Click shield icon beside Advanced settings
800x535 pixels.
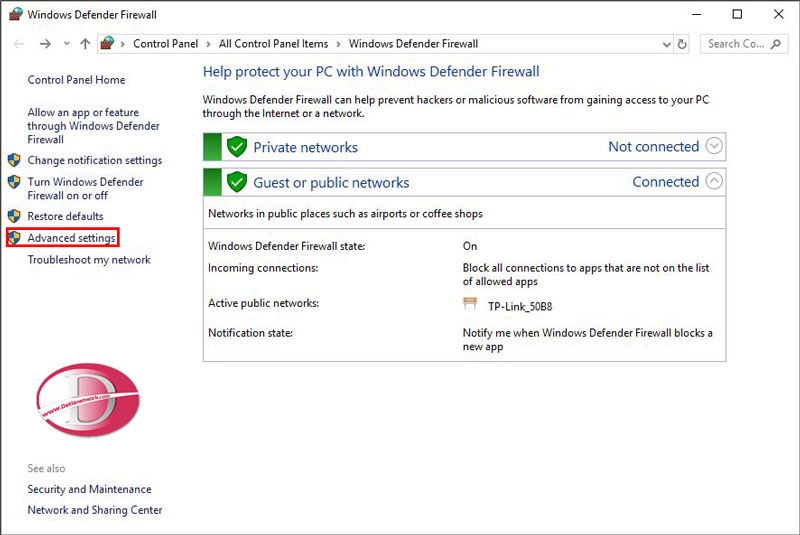pyautogui.click(x=14, y=238)
